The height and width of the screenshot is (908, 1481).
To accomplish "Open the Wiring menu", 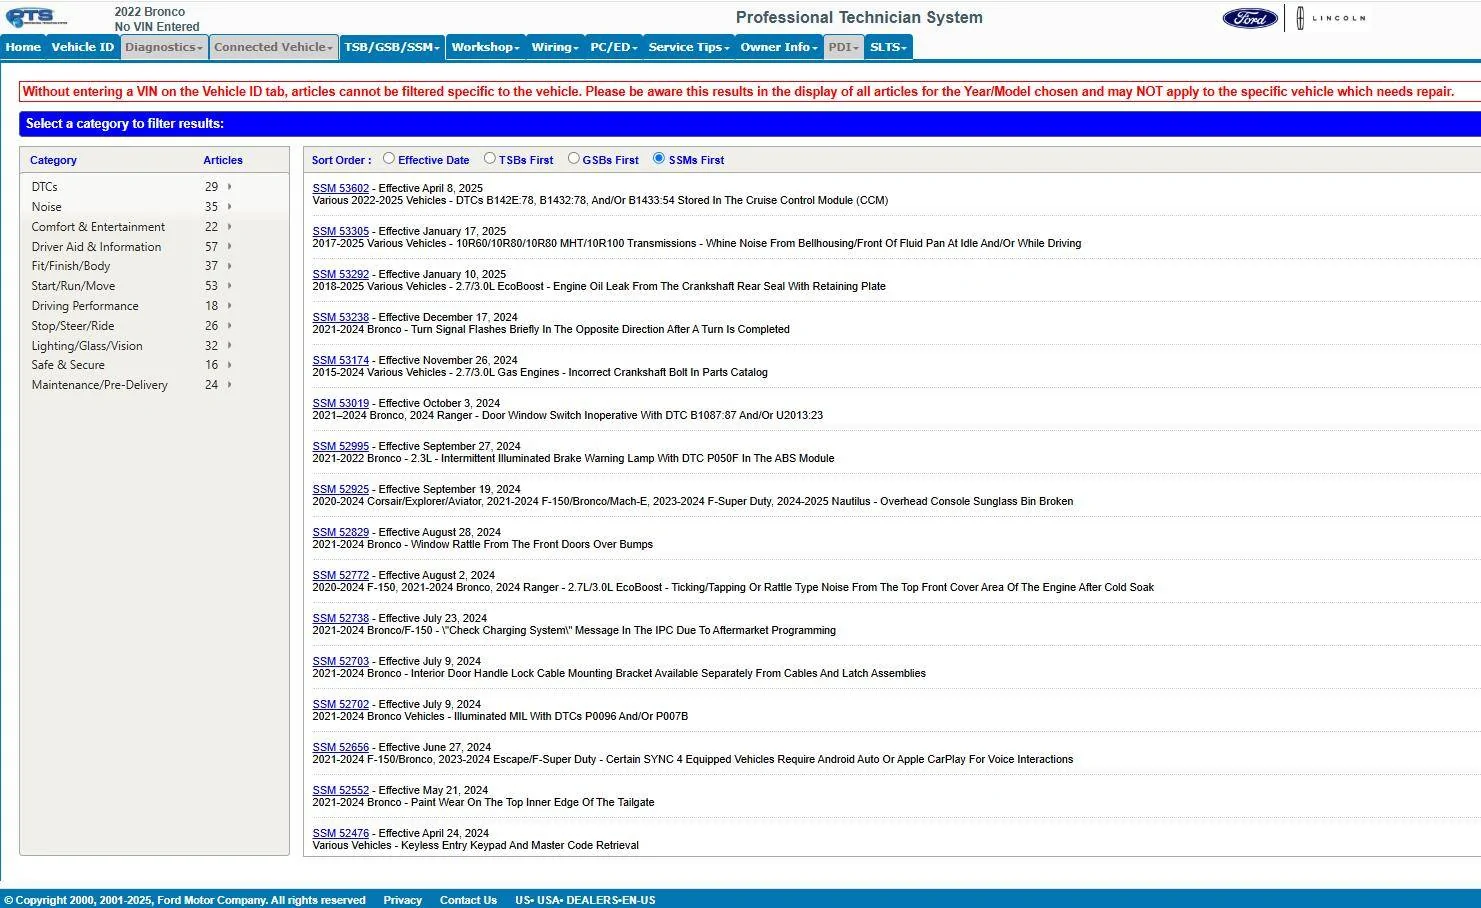I will pyautogui.click(x=555, y=47).
